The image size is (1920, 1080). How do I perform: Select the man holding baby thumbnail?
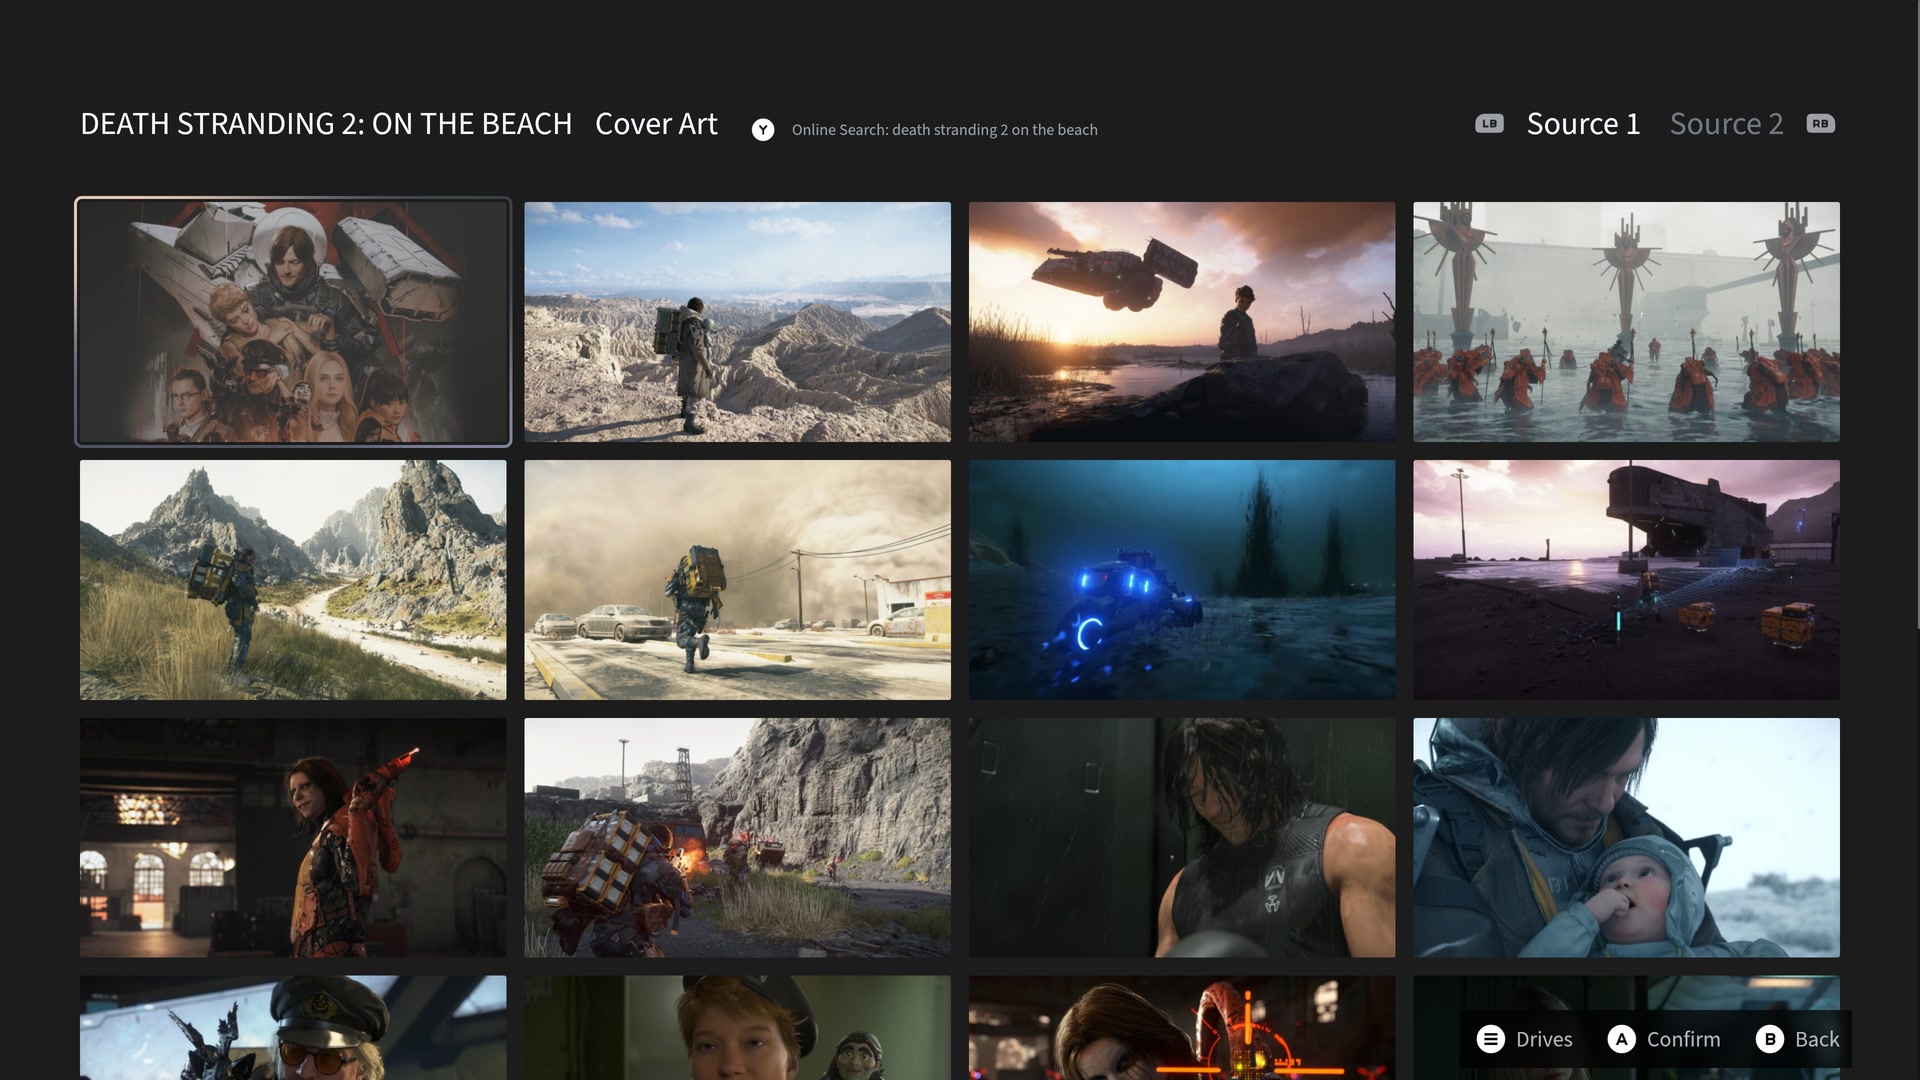point(1626,838)
